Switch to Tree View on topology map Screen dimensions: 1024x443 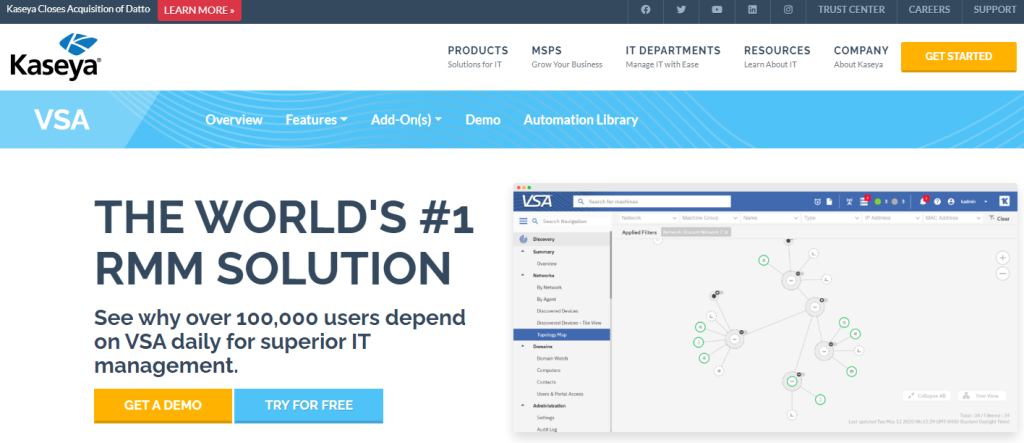[x=982, y=396]
